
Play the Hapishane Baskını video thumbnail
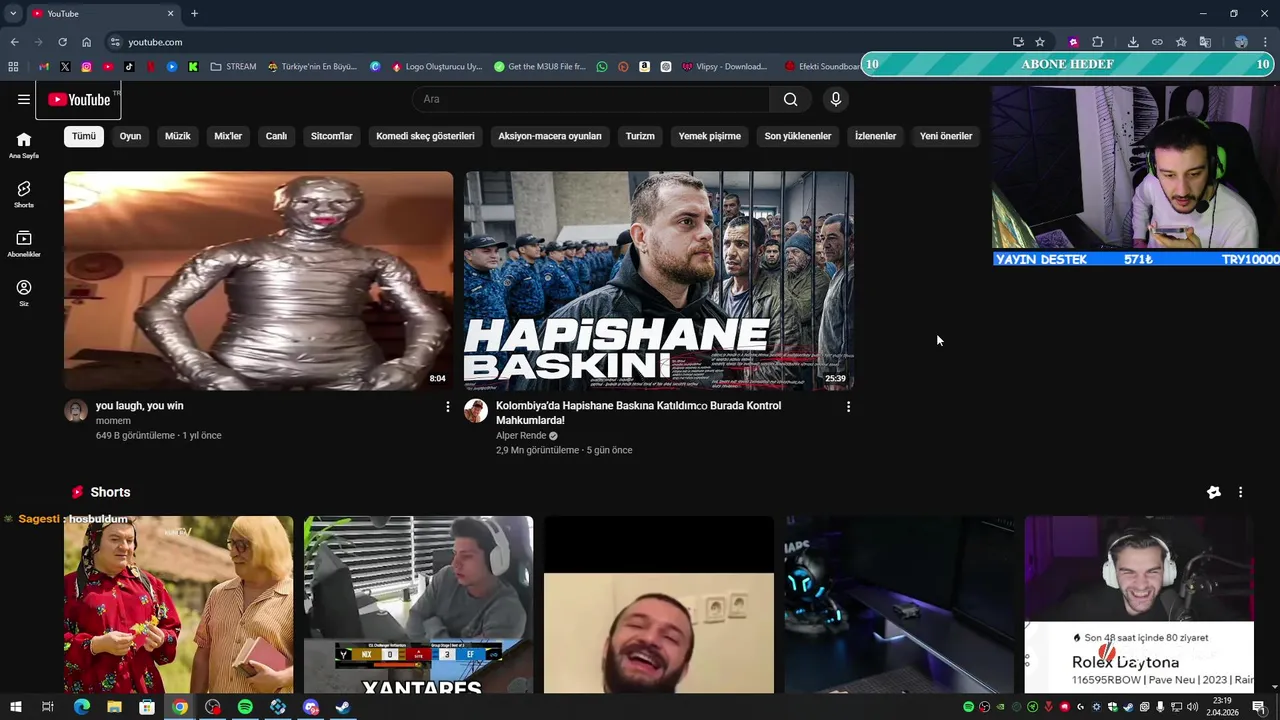coord(659,281)
